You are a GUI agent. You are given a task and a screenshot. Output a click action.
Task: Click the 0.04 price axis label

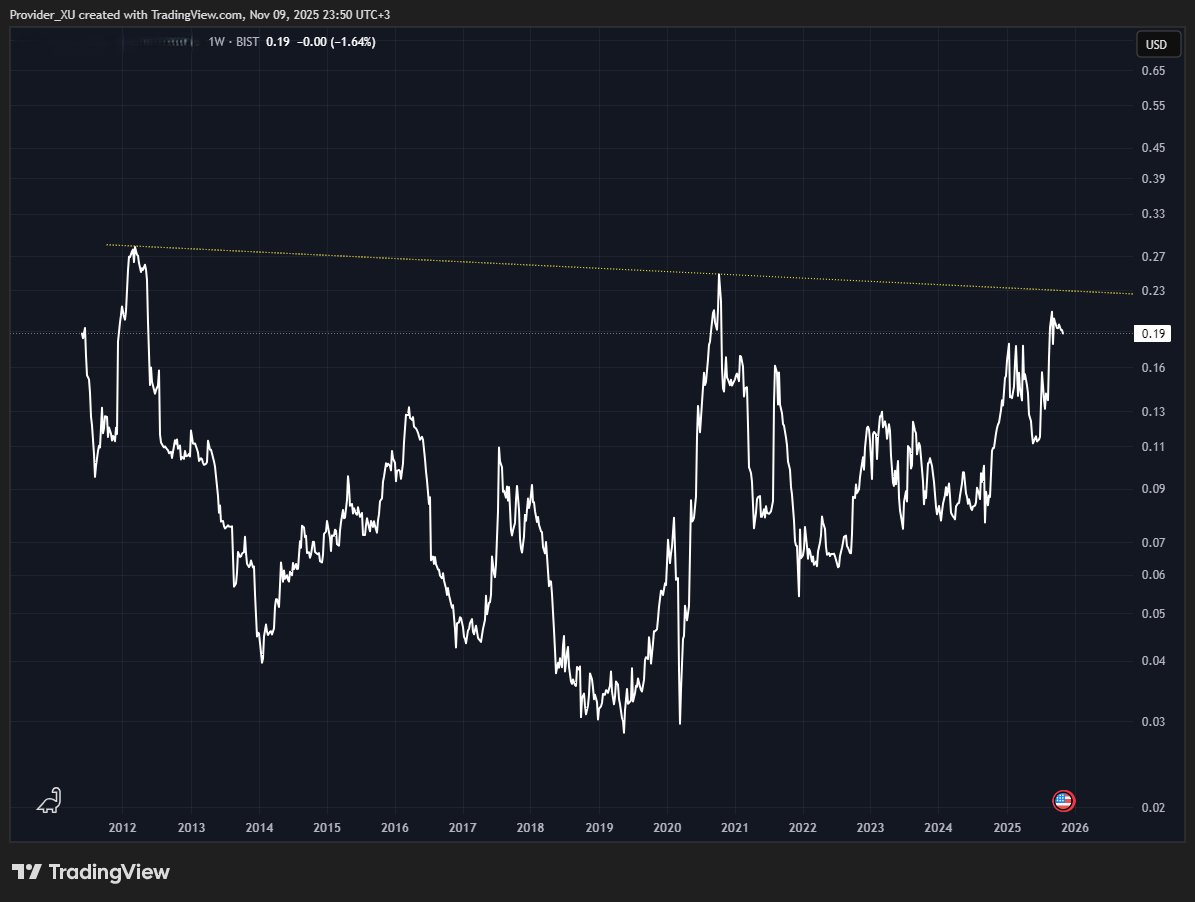pos(1153,661)
